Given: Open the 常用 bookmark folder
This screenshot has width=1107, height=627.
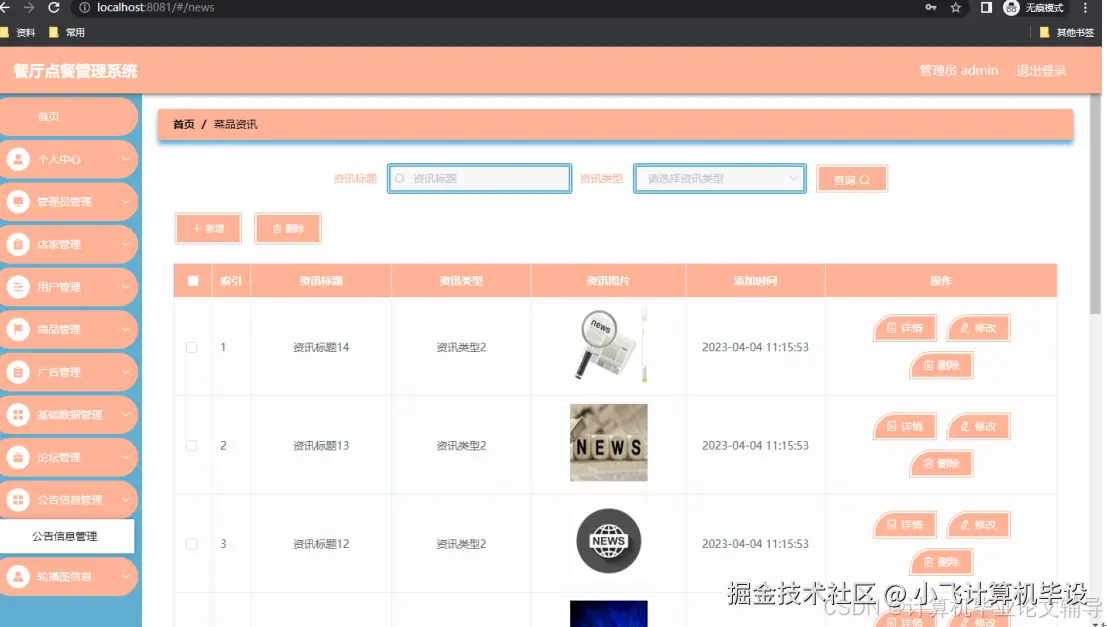Looking at the screenshot, I should [67, 32].
